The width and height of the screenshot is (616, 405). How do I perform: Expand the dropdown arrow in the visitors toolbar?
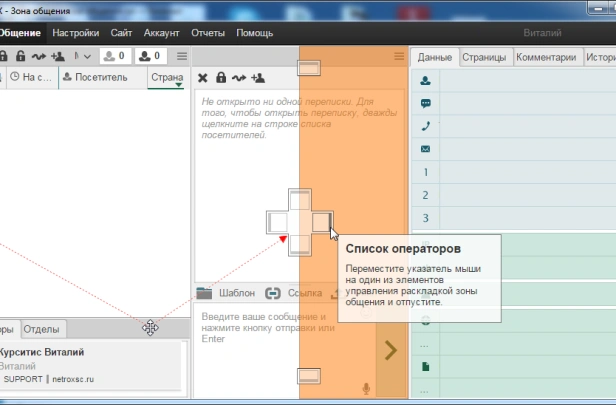point(87,57)
